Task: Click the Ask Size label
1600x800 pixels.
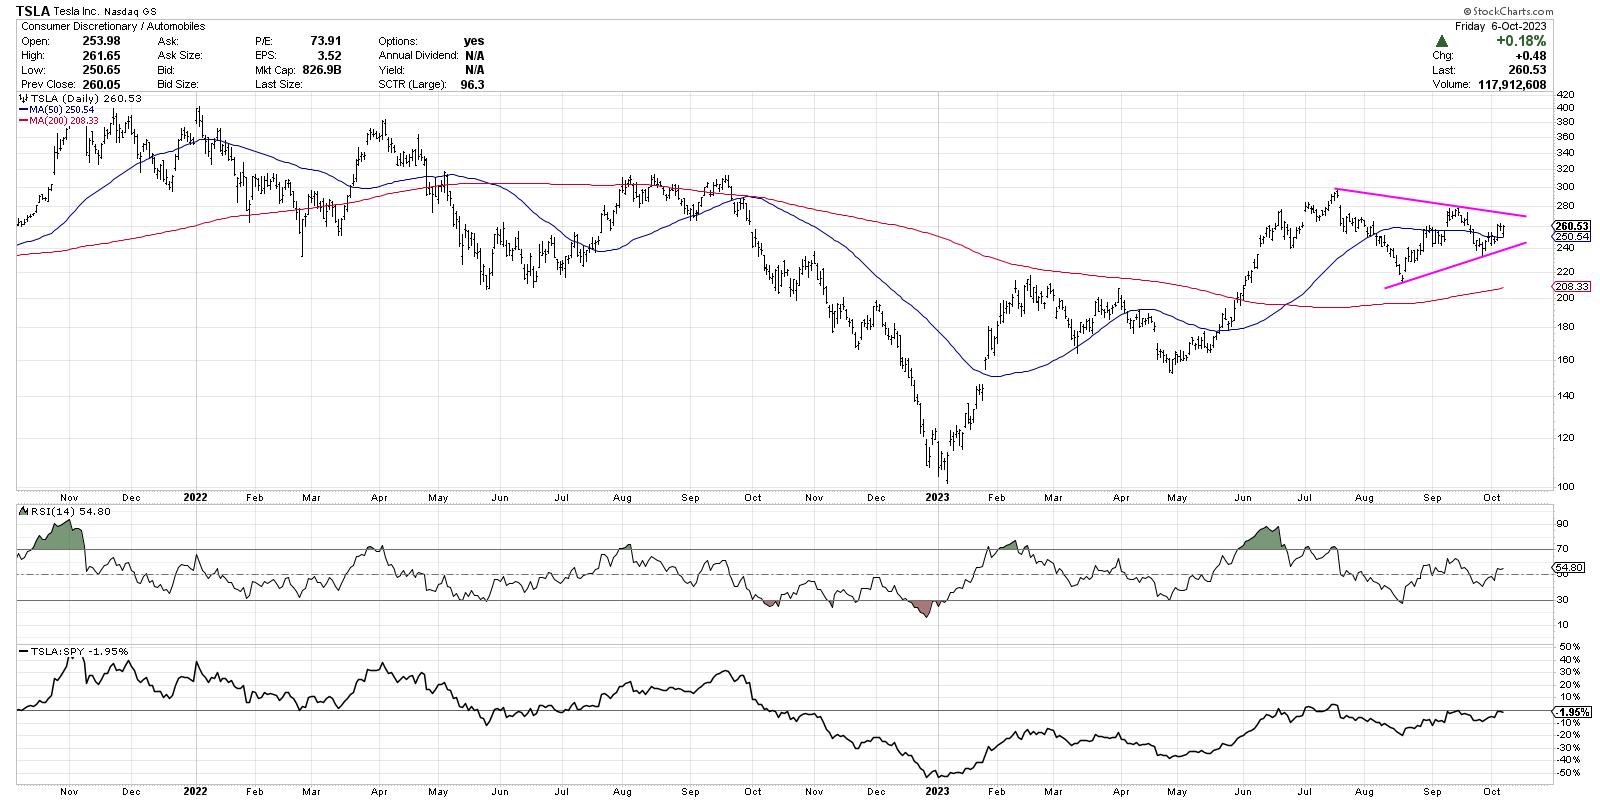Action: [179, 55]
